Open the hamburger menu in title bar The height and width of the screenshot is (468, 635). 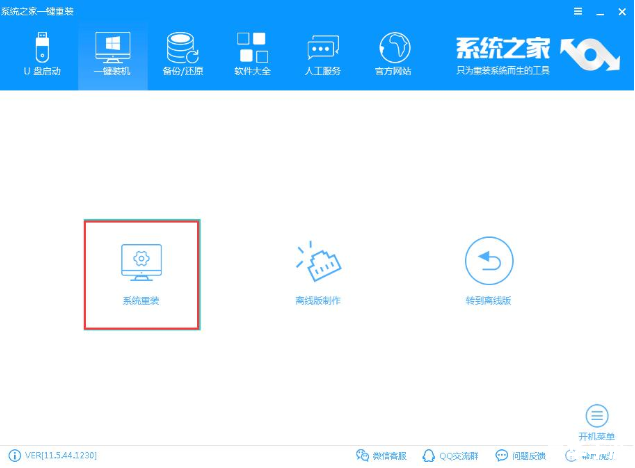coord(578,11)
